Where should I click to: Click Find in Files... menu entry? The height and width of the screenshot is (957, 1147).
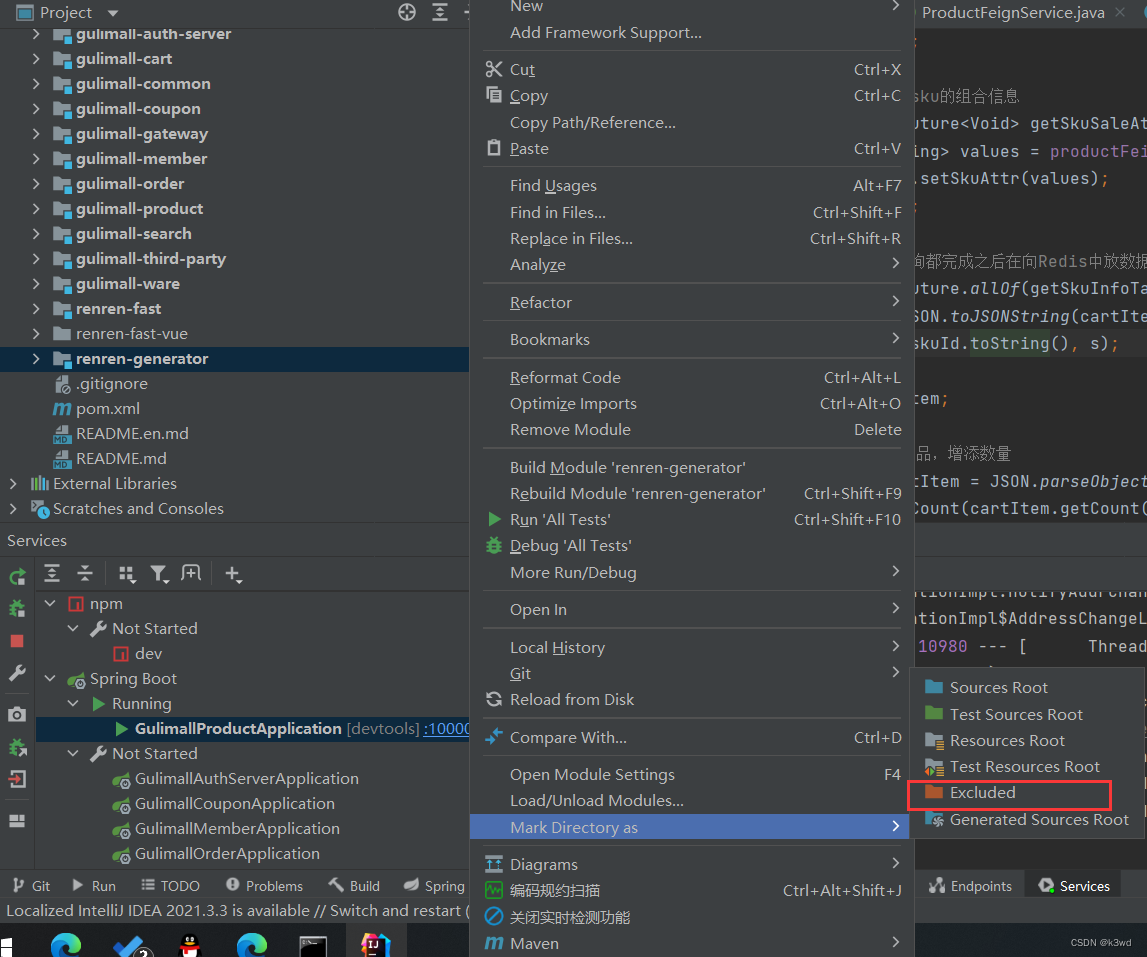(692, 213)
